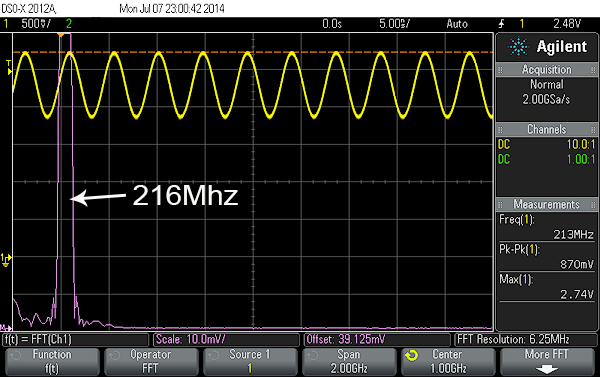Image resolution: width=600 pixels, height=377 pixels.
Task: Click the rotary knob icon on Center softkey
Action: [x=412, y=356]
